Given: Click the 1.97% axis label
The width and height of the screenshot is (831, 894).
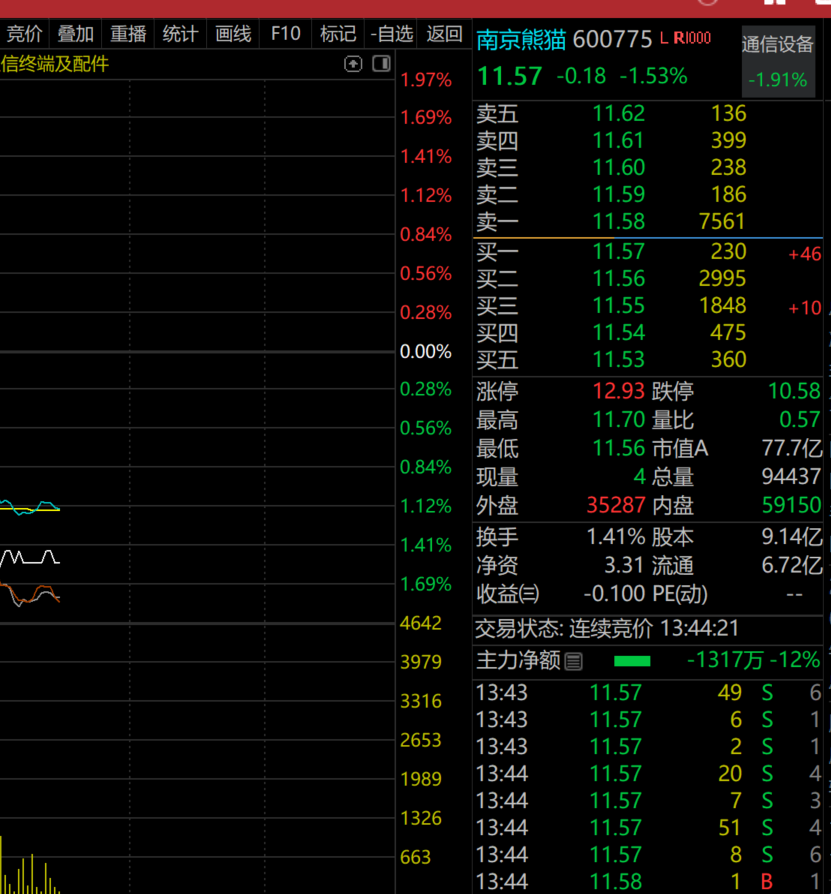Looking at the screenshot, I should (x=426, y=80).
